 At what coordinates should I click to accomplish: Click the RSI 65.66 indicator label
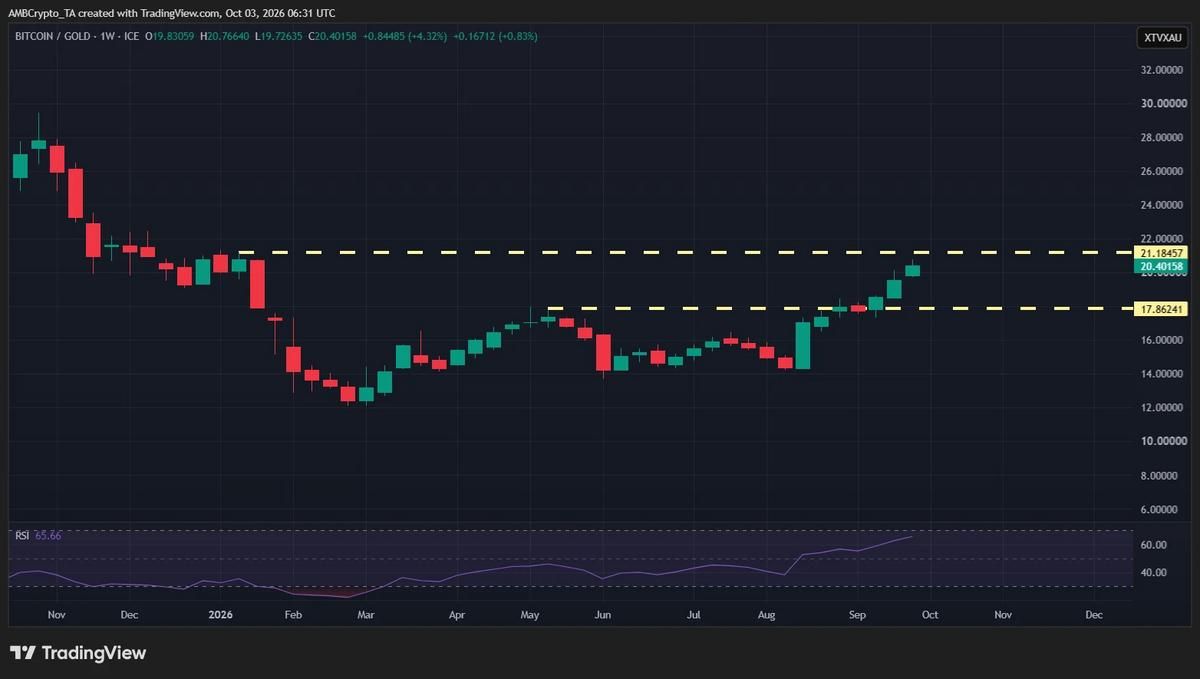pyautogui.click(x=38, y=536)
